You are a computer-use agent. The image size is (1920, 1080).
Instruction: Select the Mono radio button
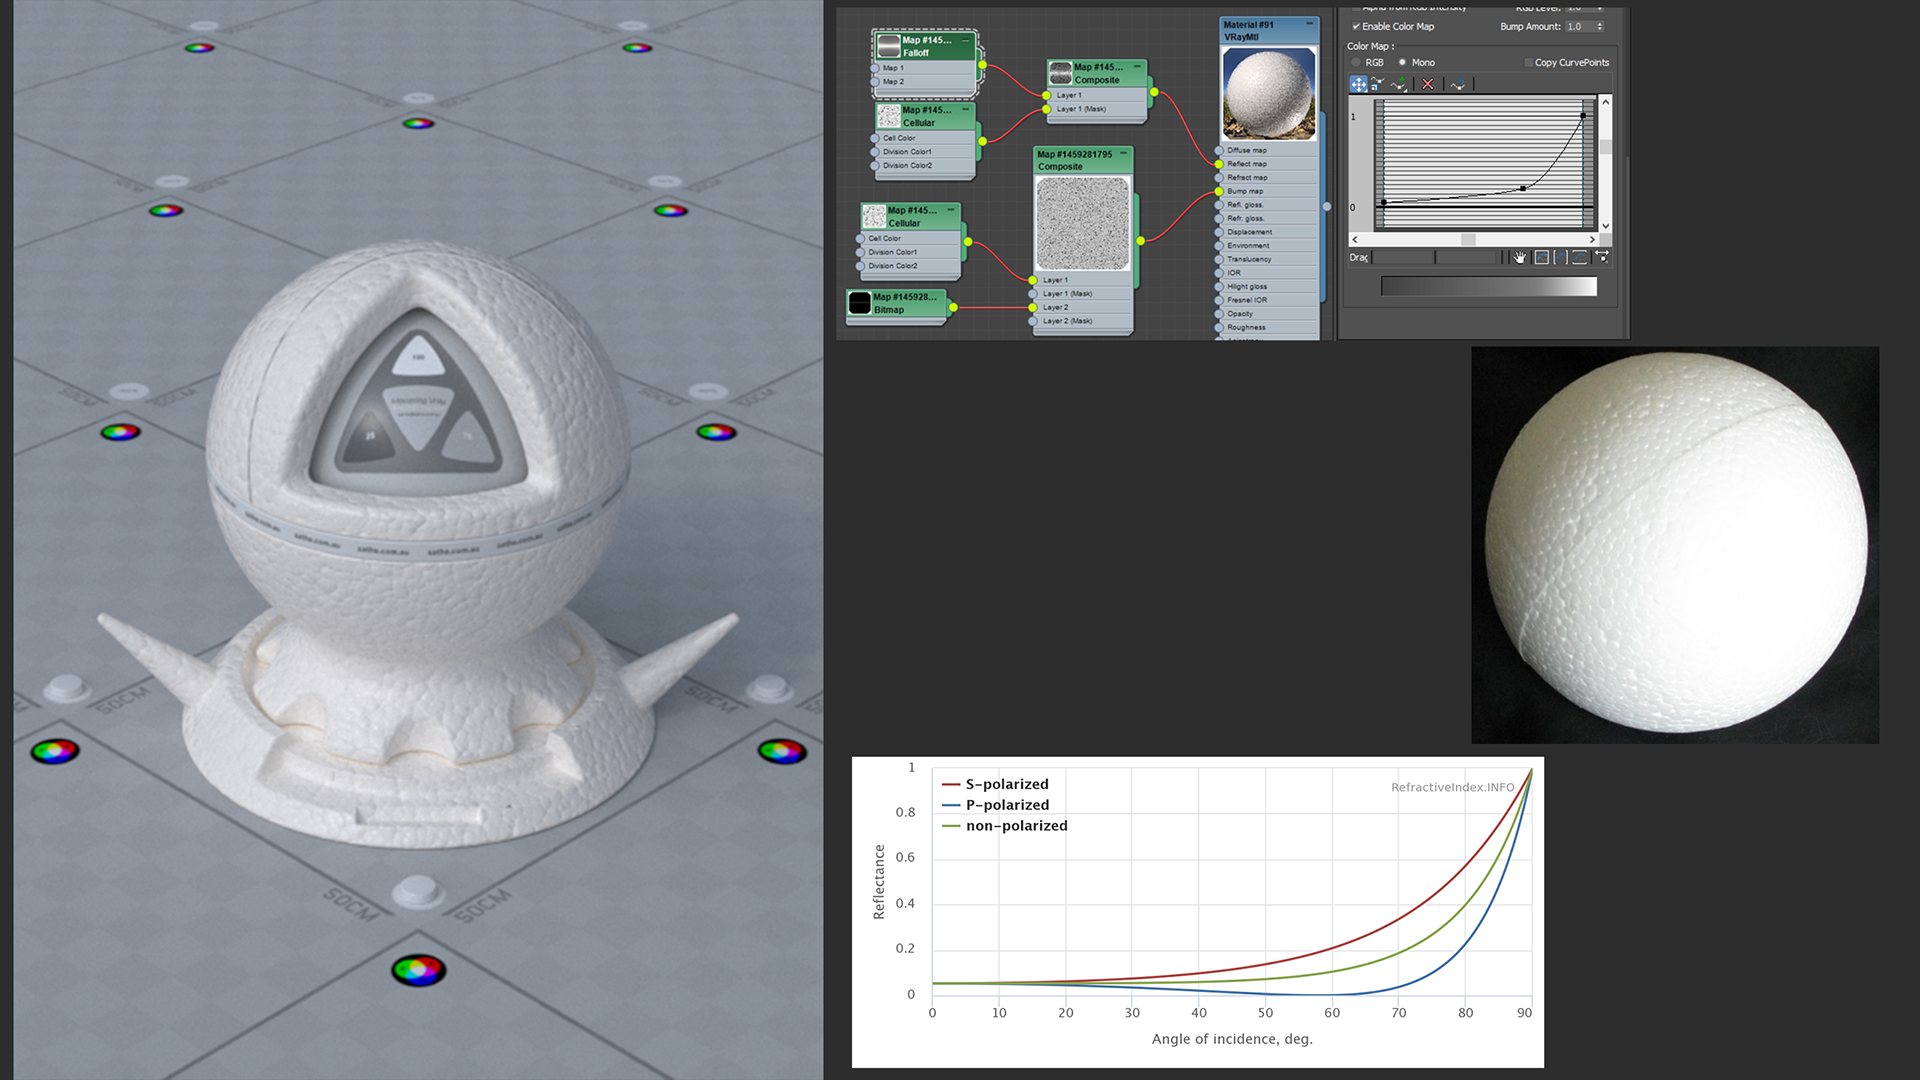(1402, 63)
